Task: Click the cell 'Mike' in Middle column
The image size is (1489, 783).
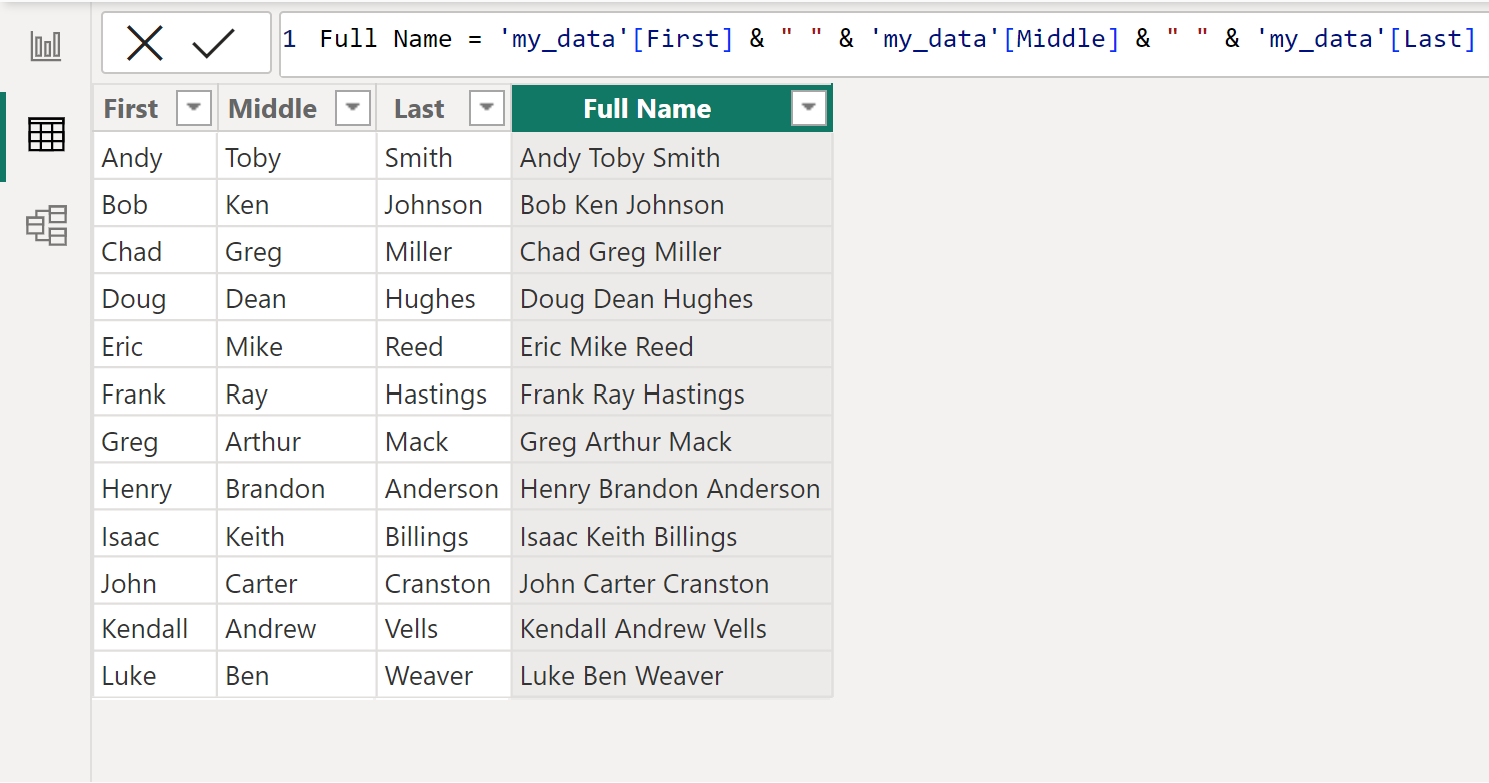Action: pos(297,346)
